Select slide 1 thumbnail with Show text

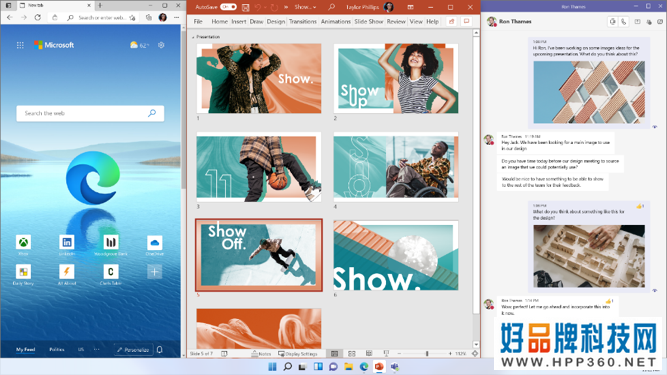point(259,78)
